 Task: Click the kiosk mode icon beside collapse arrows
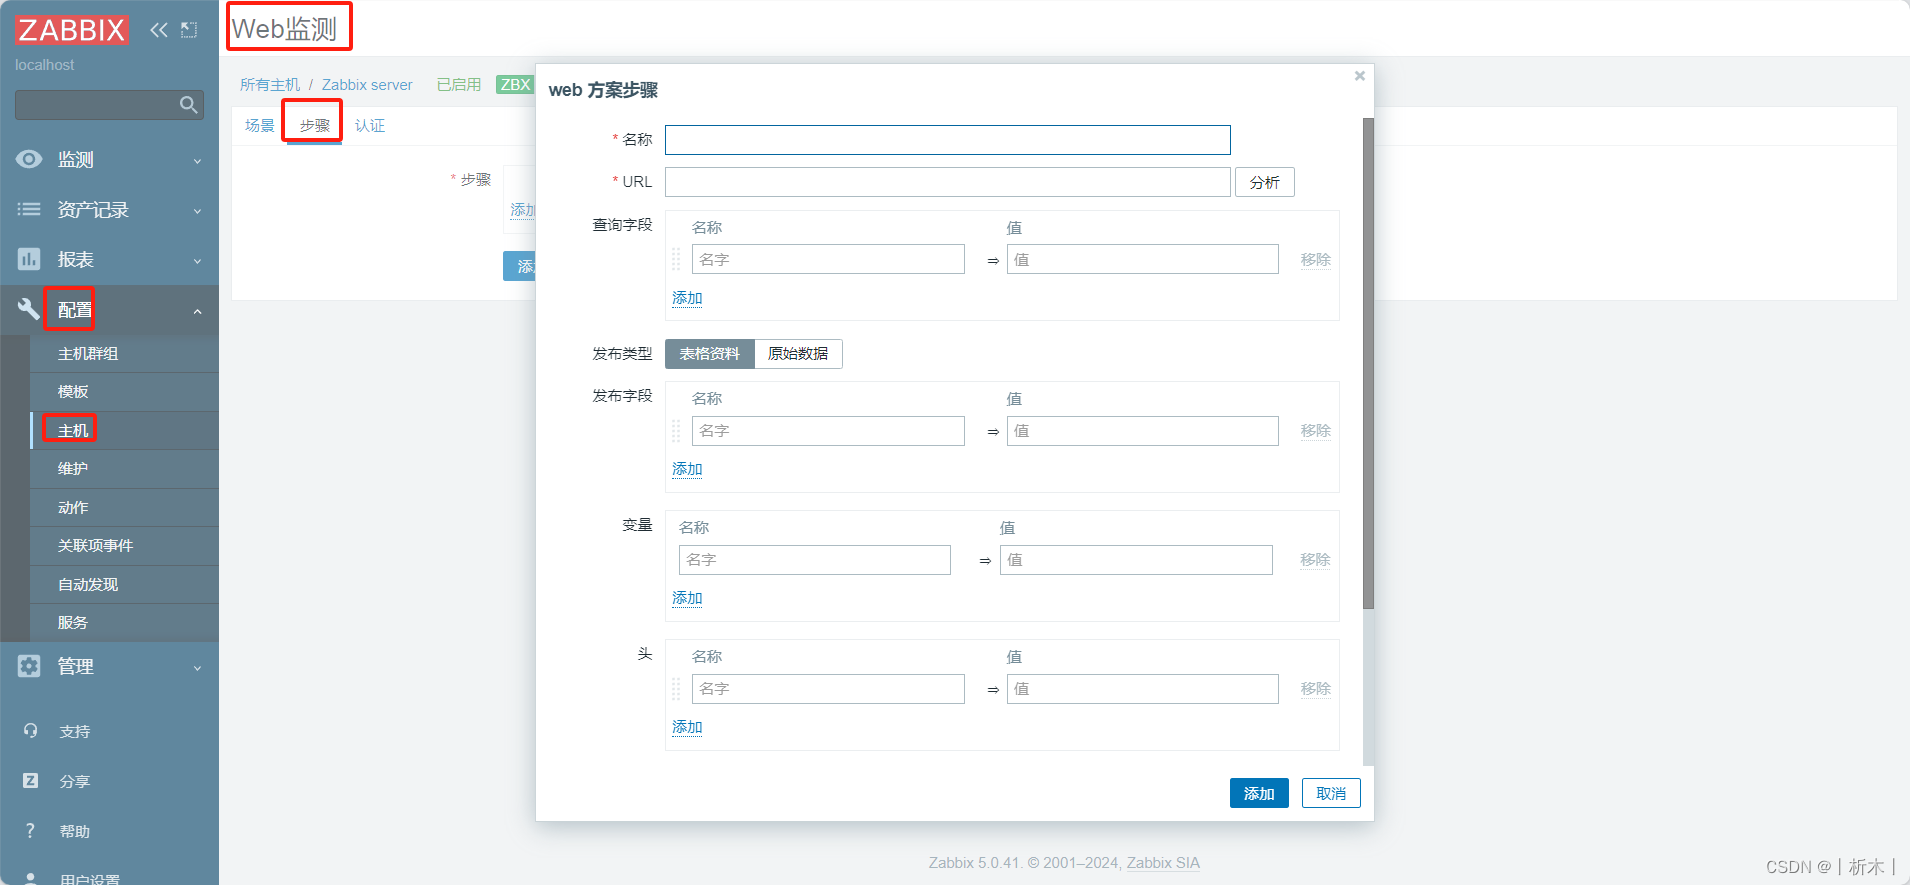tap(189, 30)
